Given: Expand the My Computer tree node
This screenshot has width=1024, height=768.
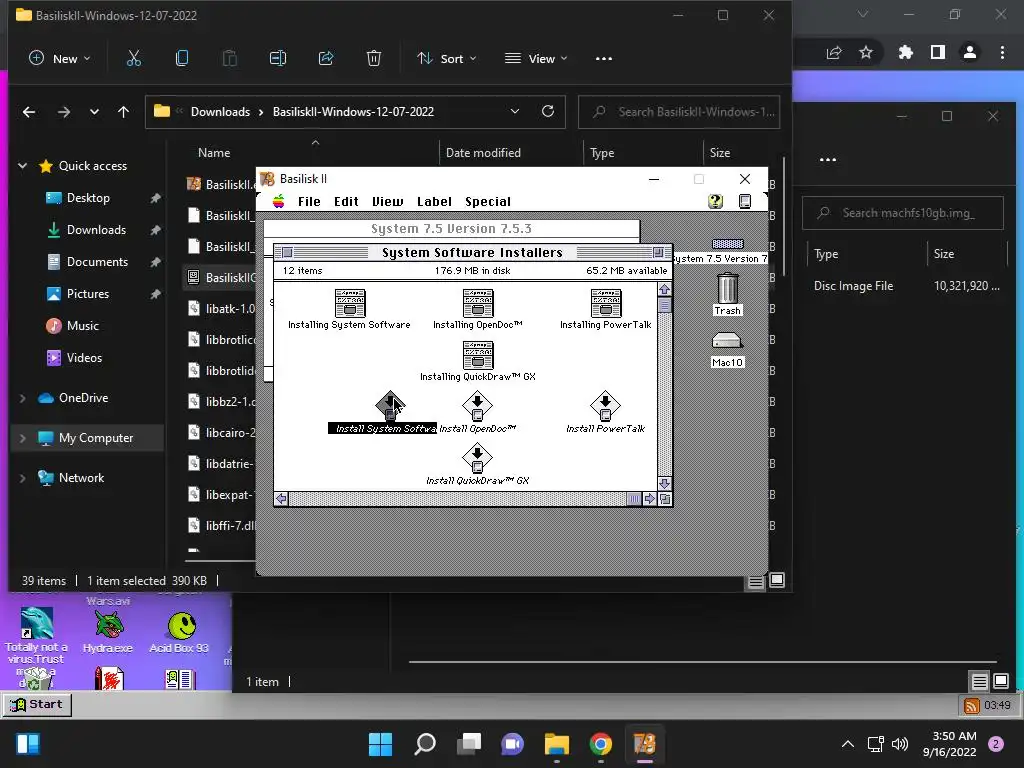Looking at the screenshot, I should click(23, 438).
